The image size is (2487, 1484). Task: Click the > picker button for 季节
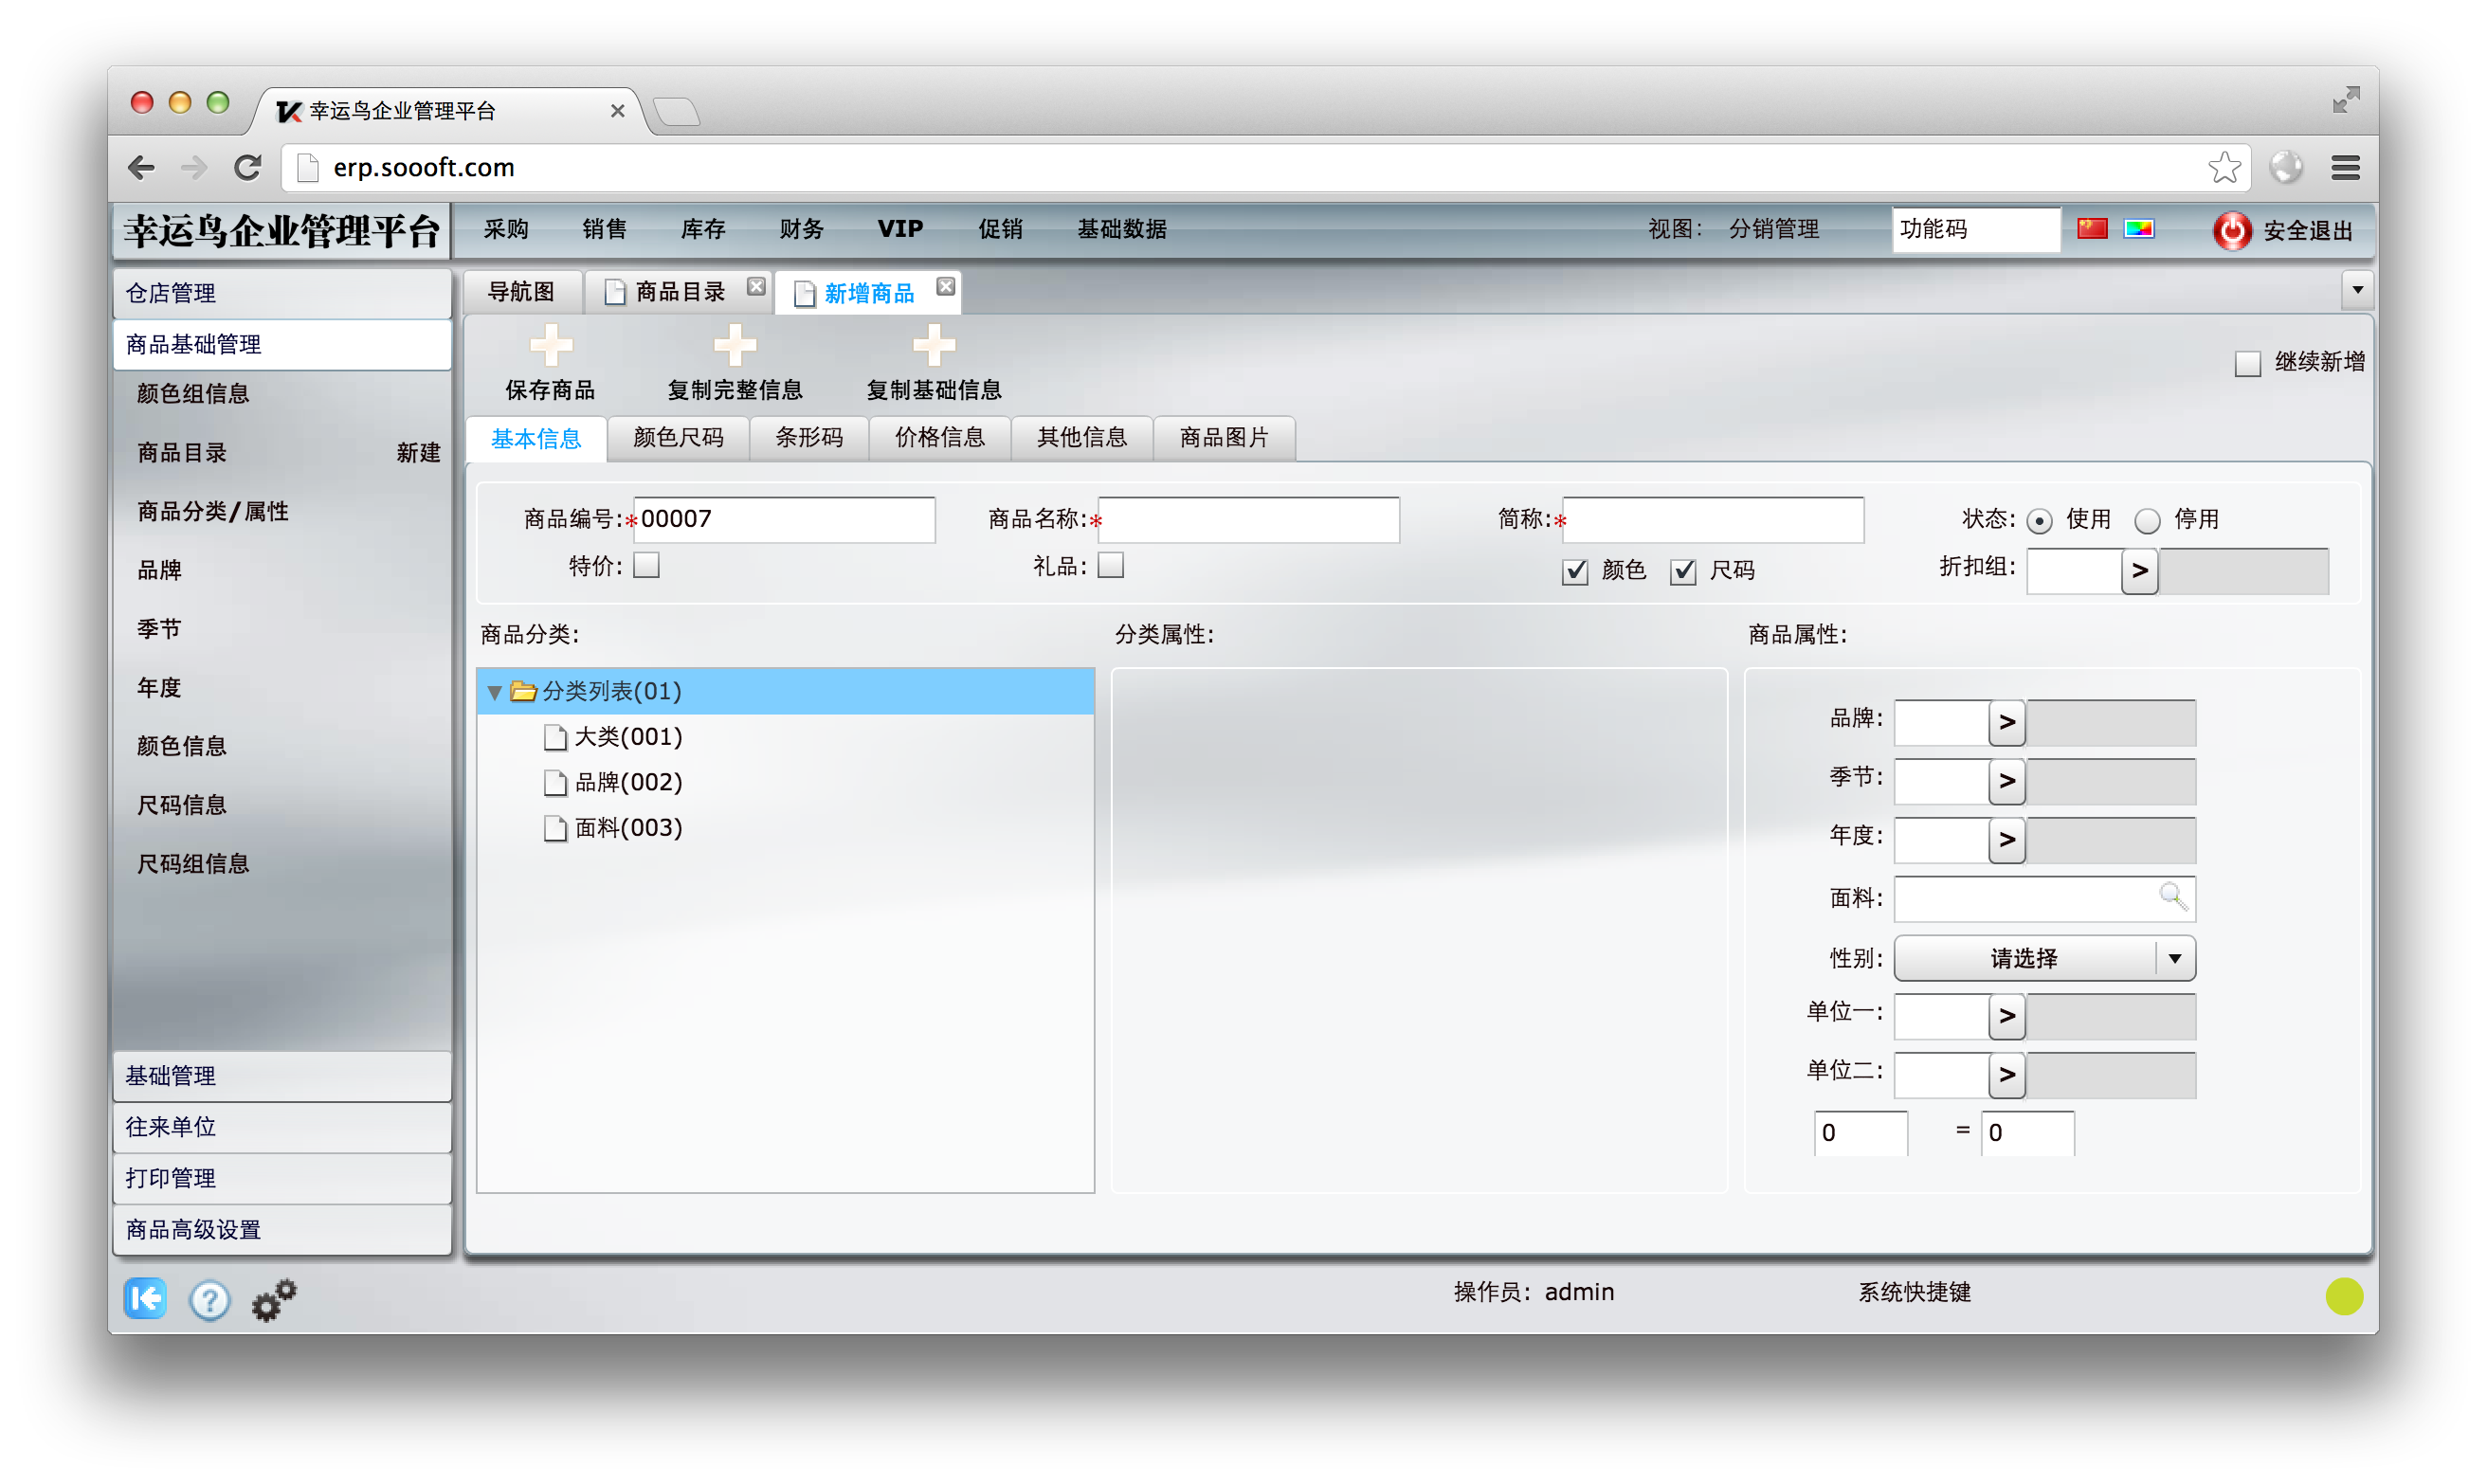click(2006, 781)
